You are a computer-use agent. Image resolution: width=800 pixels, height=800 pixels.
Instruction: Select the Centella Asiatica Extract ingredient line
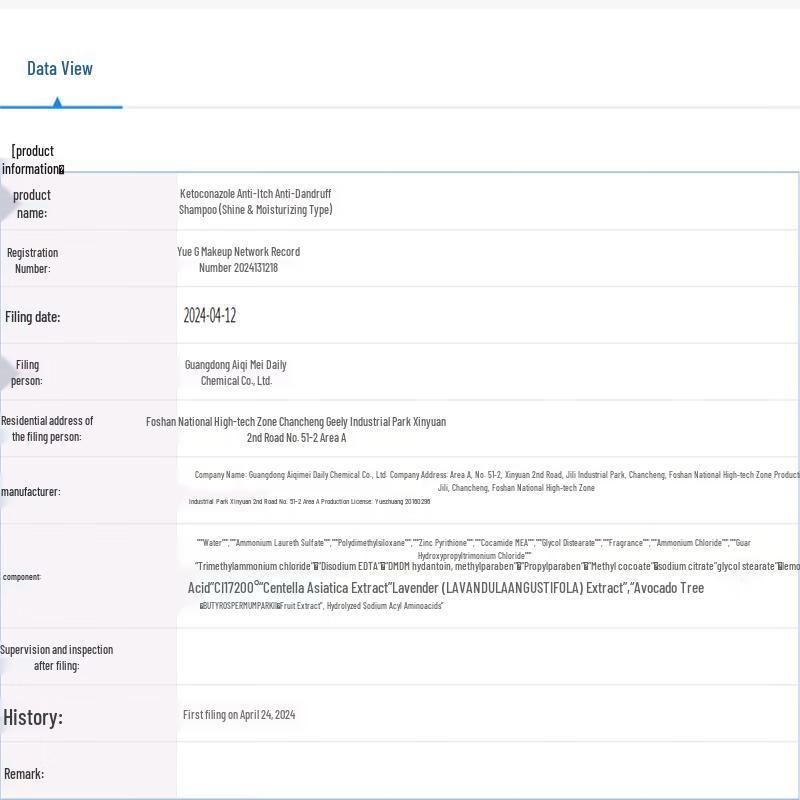445,588
